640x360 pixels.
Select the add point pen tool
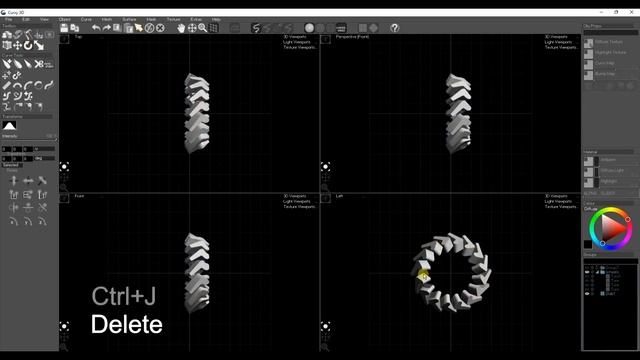[x=7, y=64]
